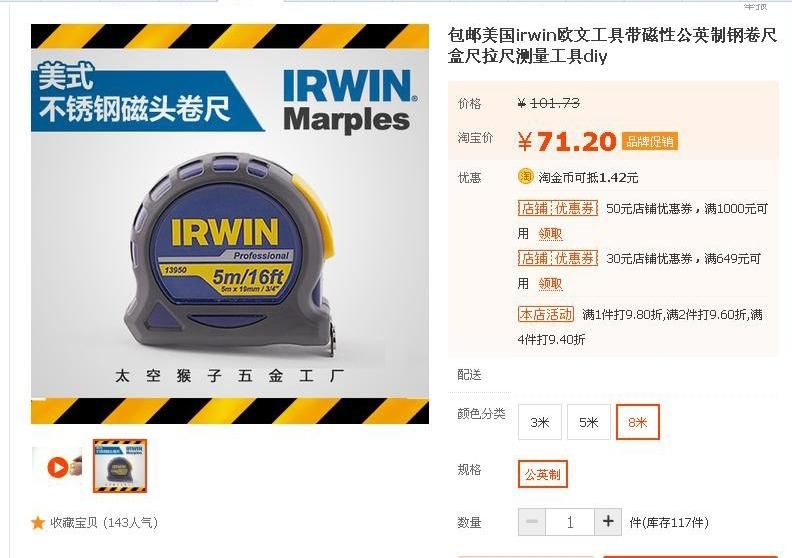
Task: Play the product video thumbnail
Action: (x=57, y=467)
